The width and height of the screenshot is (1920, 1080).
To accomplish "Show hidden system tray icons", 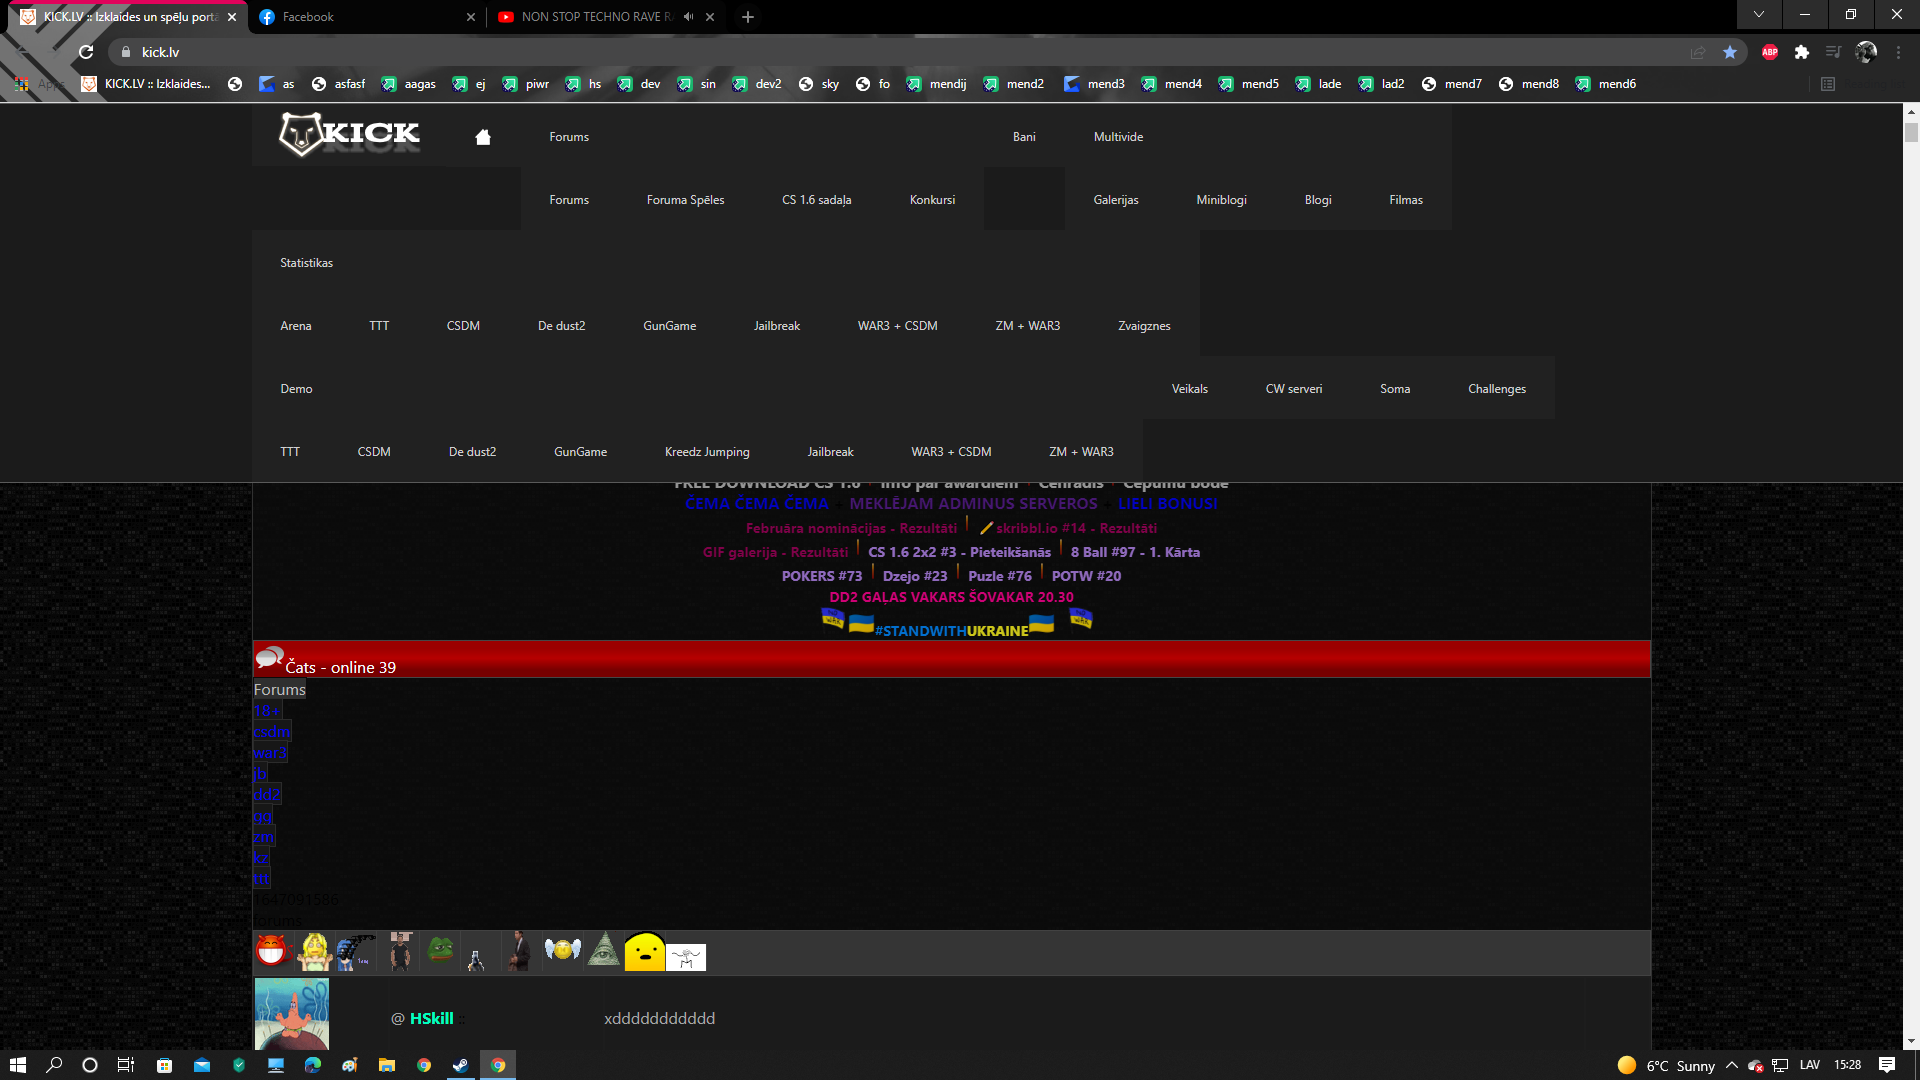I will (1732, 1065).
